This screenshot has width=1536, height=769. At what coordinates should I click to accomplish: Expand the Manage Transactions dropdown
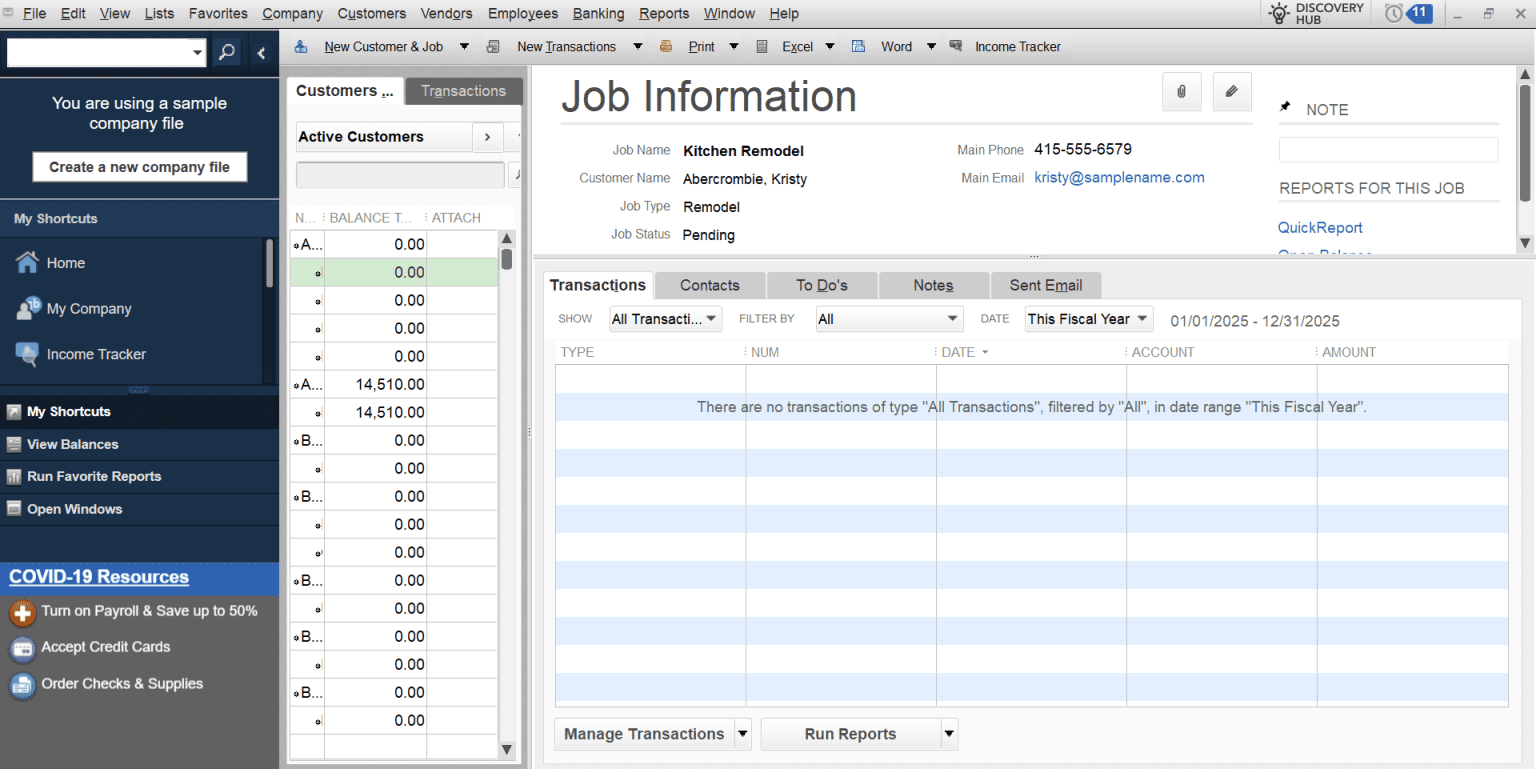pyautogui.click(x=744, y=734)
